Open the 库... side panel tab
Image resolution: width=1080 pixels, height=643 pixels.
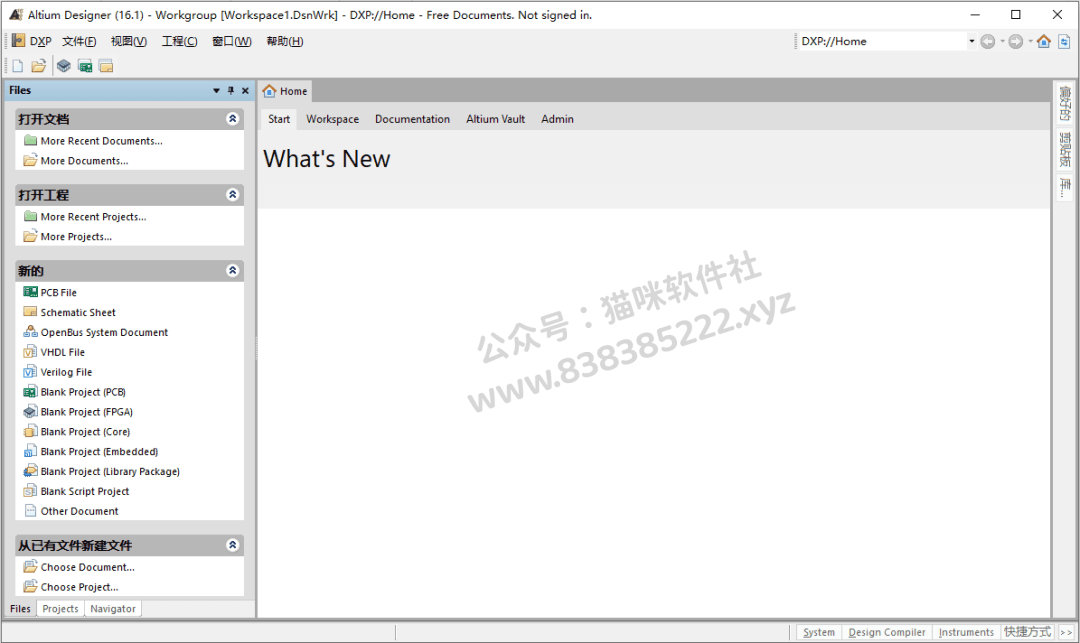[1065, 187]
